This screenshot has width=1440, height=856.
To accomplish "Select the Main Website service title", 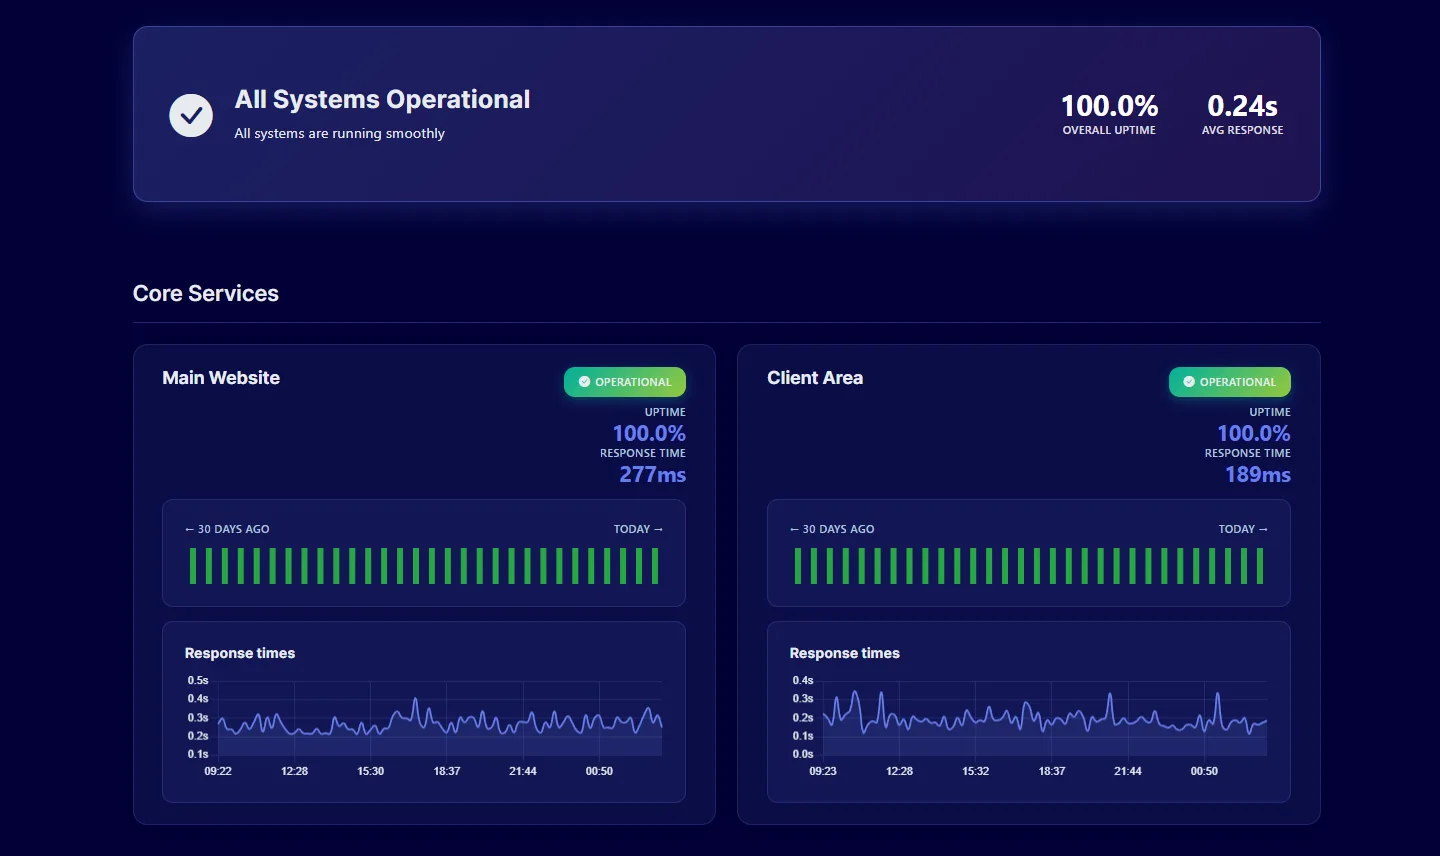I will (221, 378).
